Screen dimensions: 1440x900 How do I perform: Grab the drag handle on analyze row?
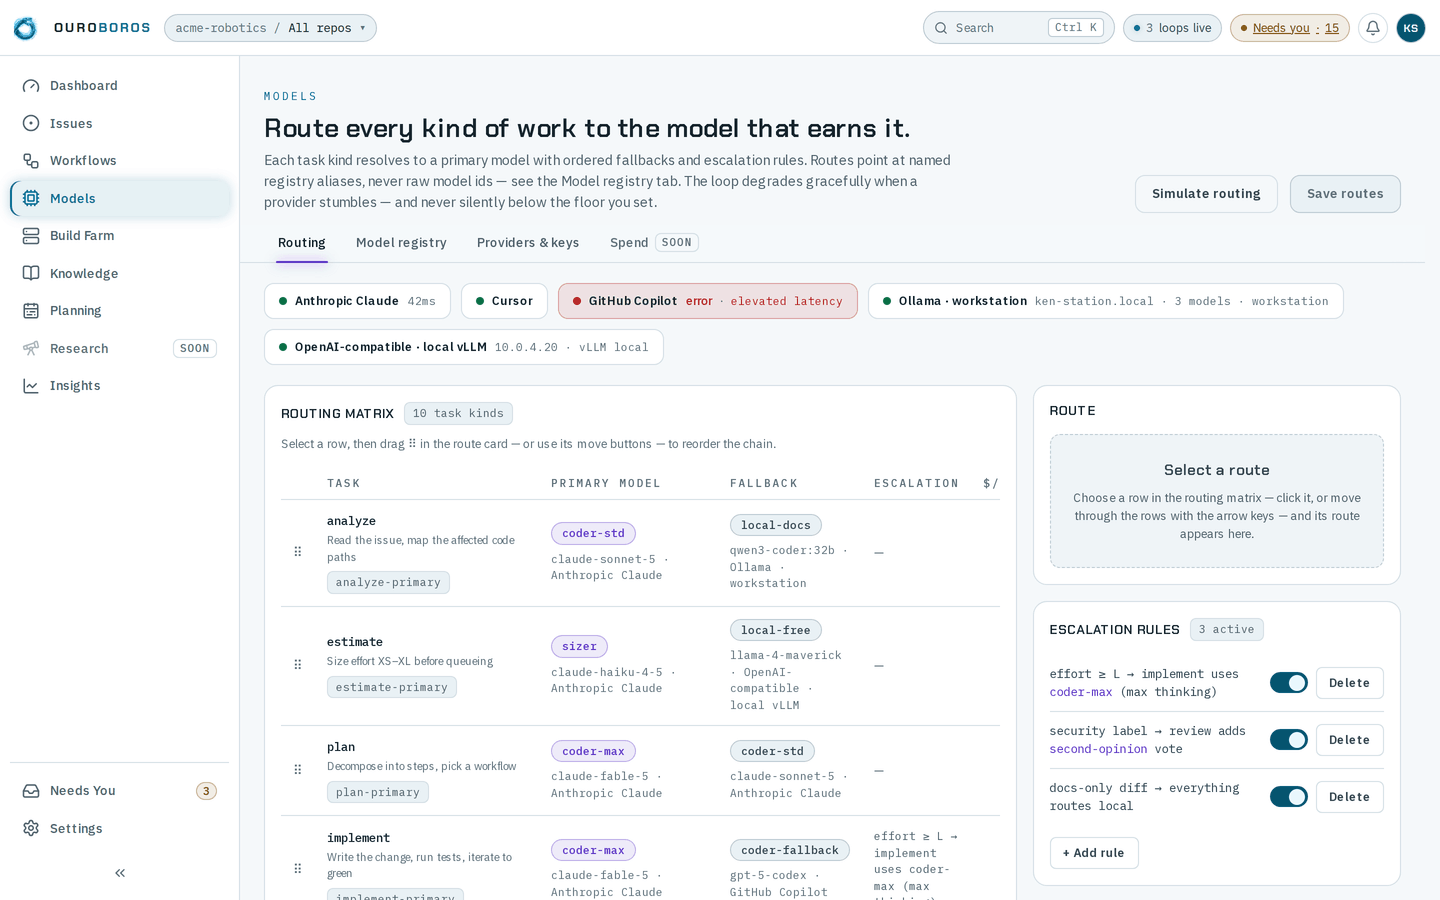tap(297, 551)
